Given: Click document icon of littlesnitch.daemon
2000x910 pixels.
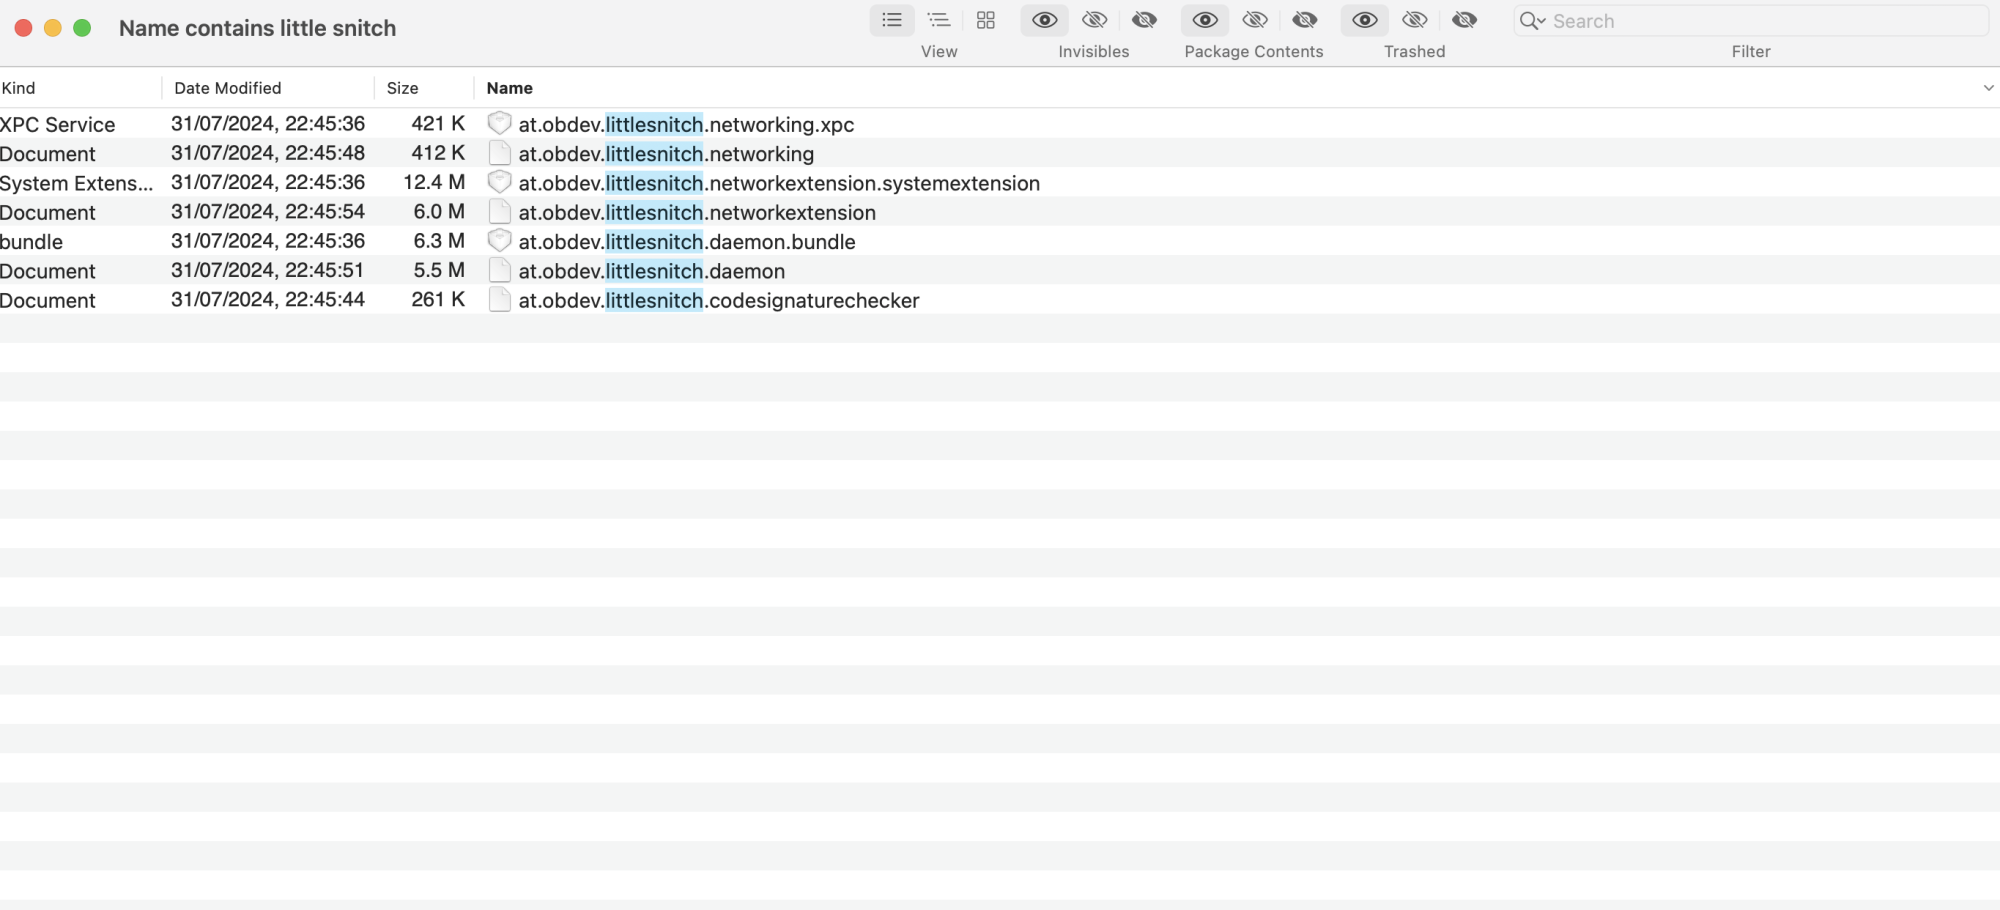Looking at the screenshot, I should [x=500, y=270].
